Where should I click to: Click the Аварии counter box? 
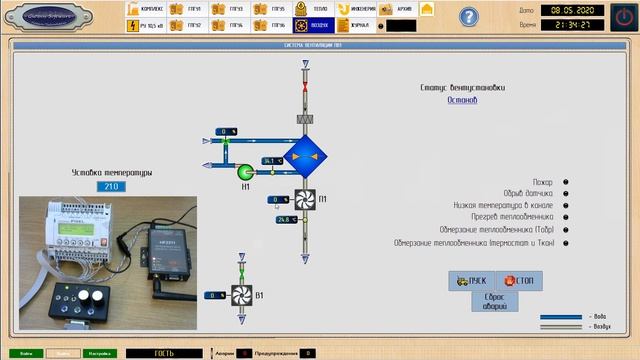[x=244, y=353]
